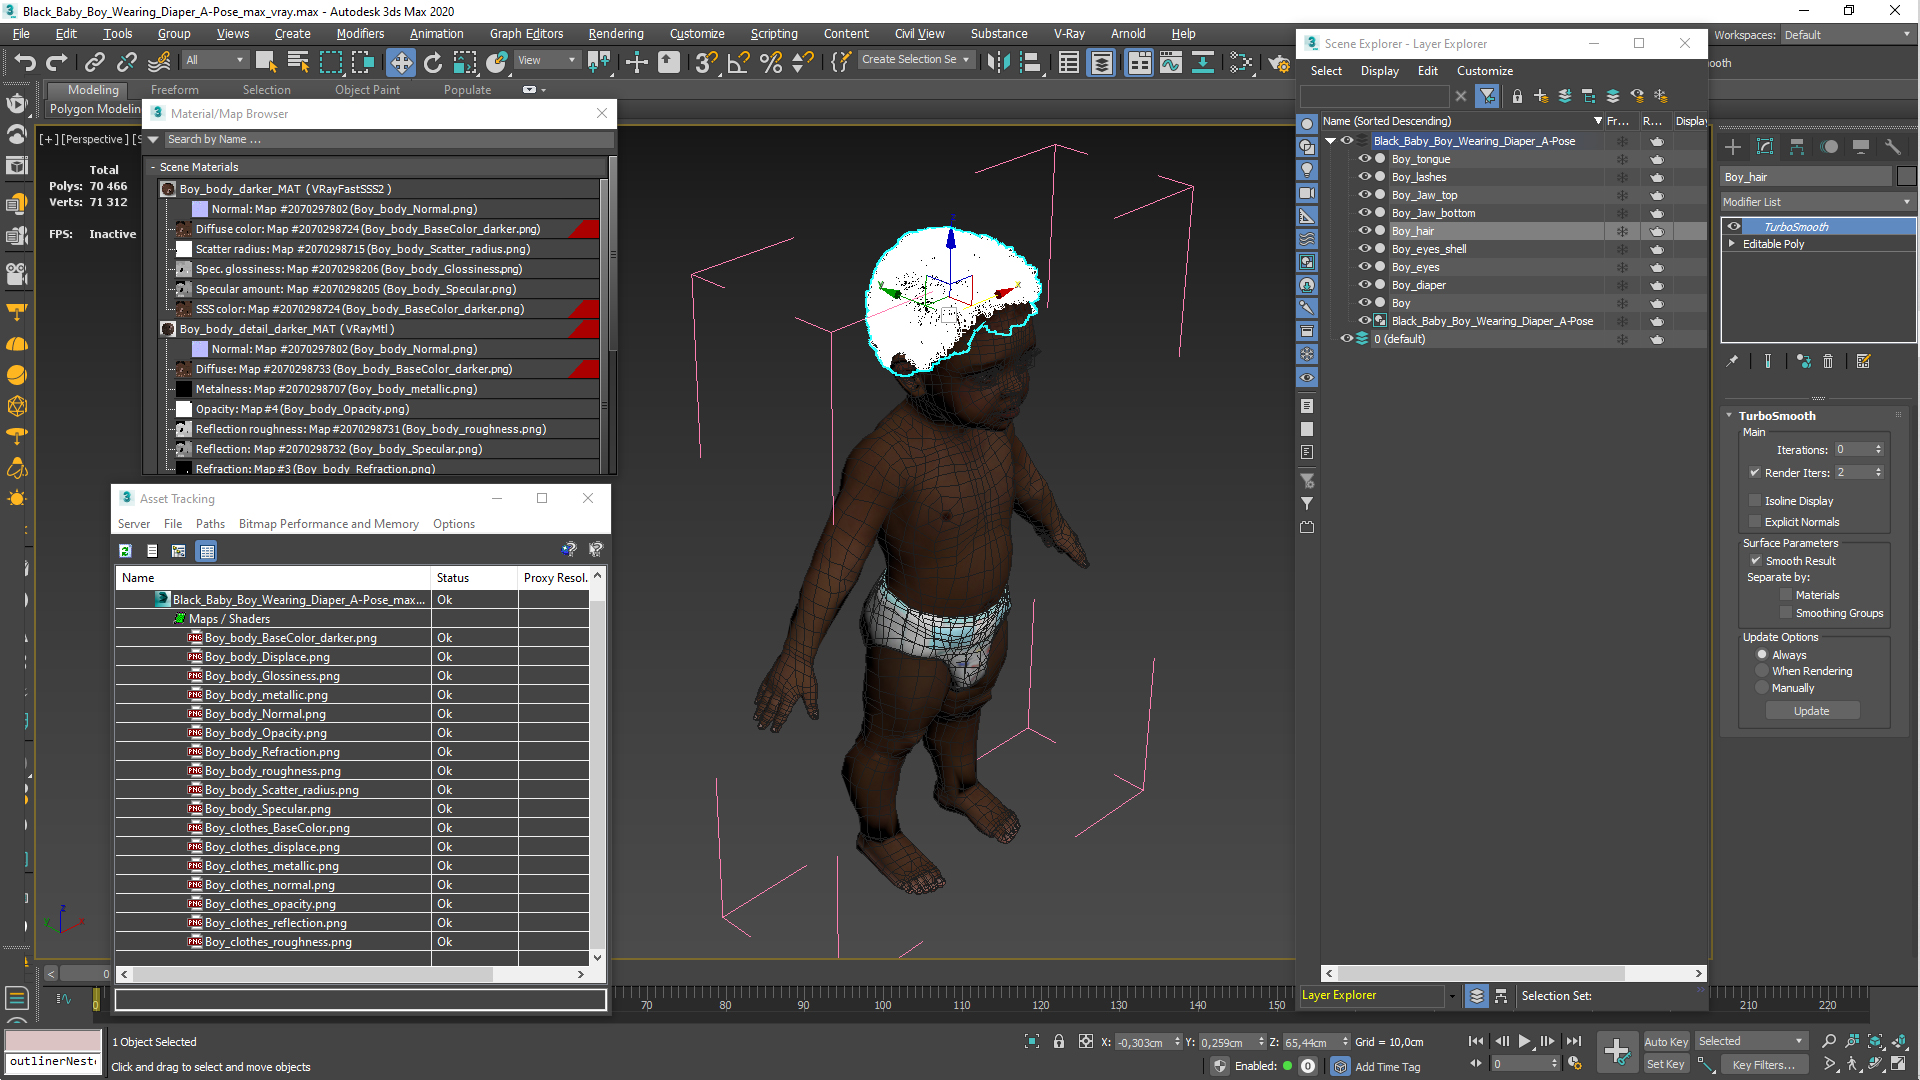Focus the Search by Name material field

(388, 140)
